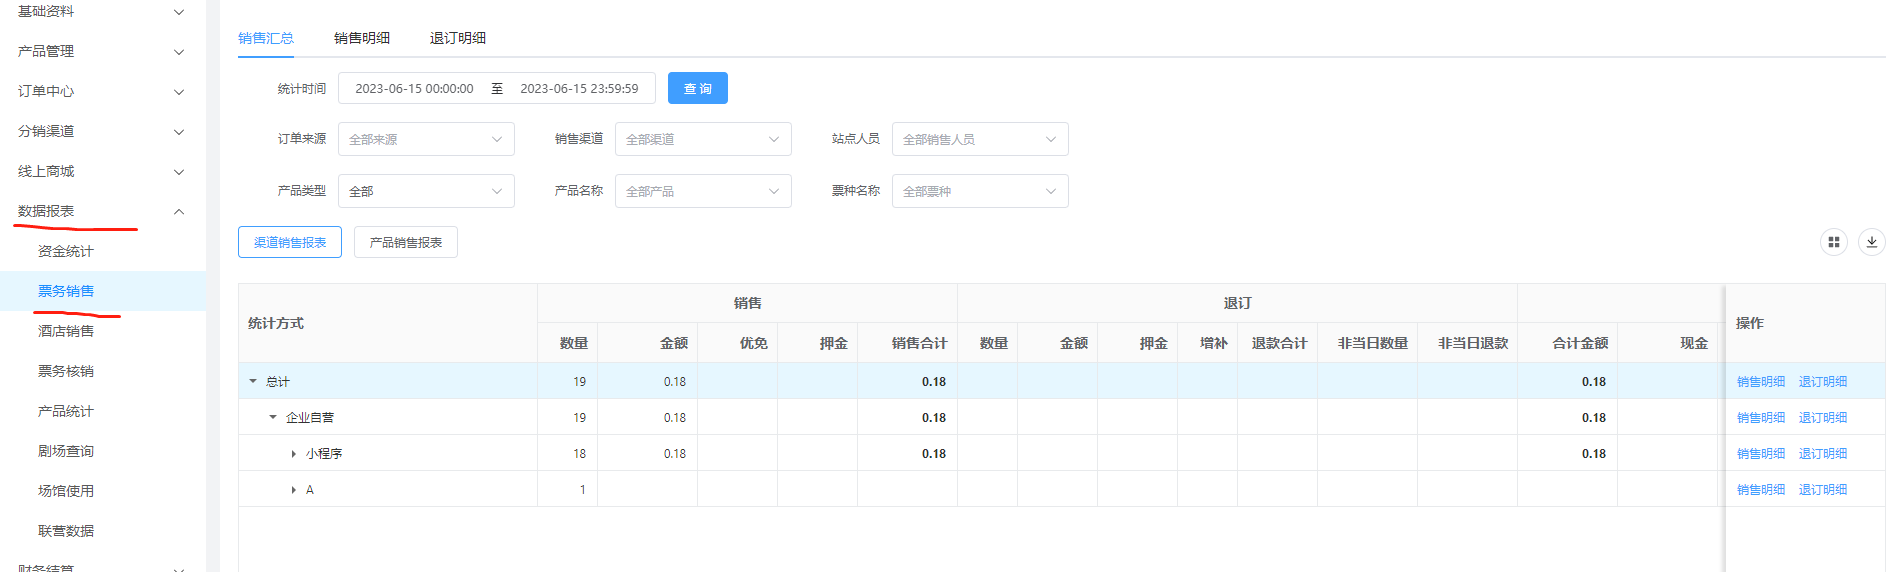Screen dimensions: 1891x572
Task: Switch to the 销售明细 tab
Action: click(x=362, y=38)
